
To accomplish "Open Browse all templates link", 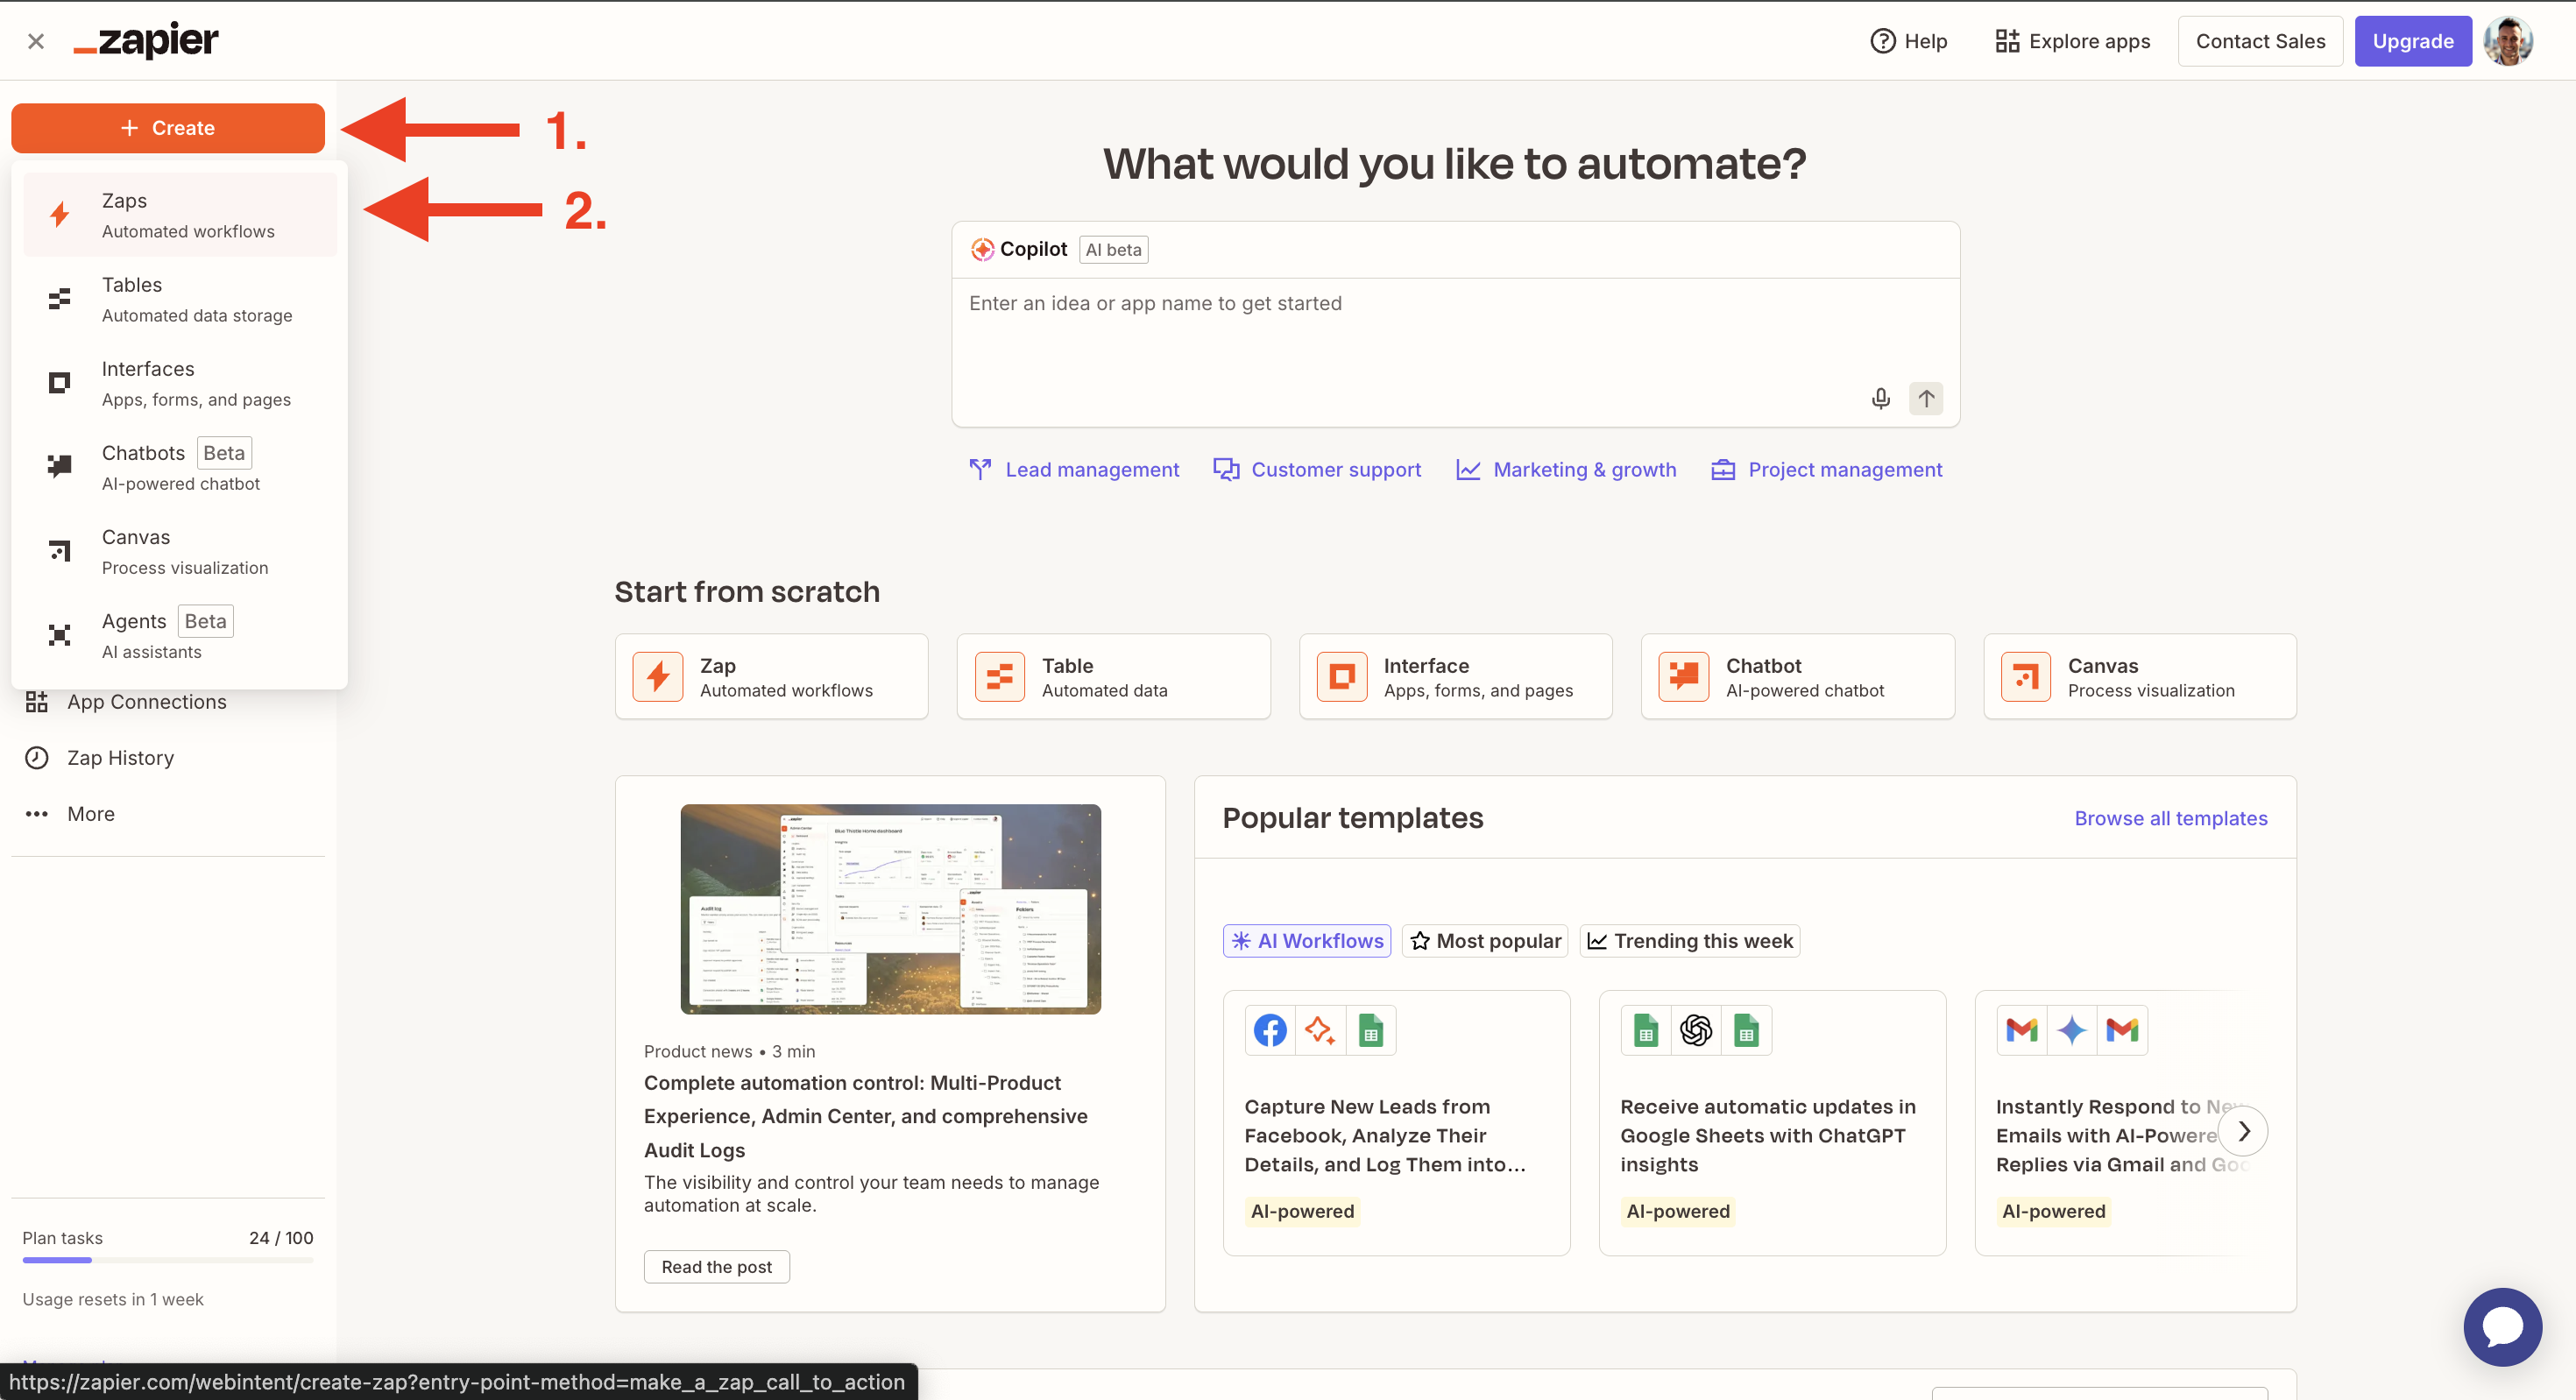I will [2170, 818].
